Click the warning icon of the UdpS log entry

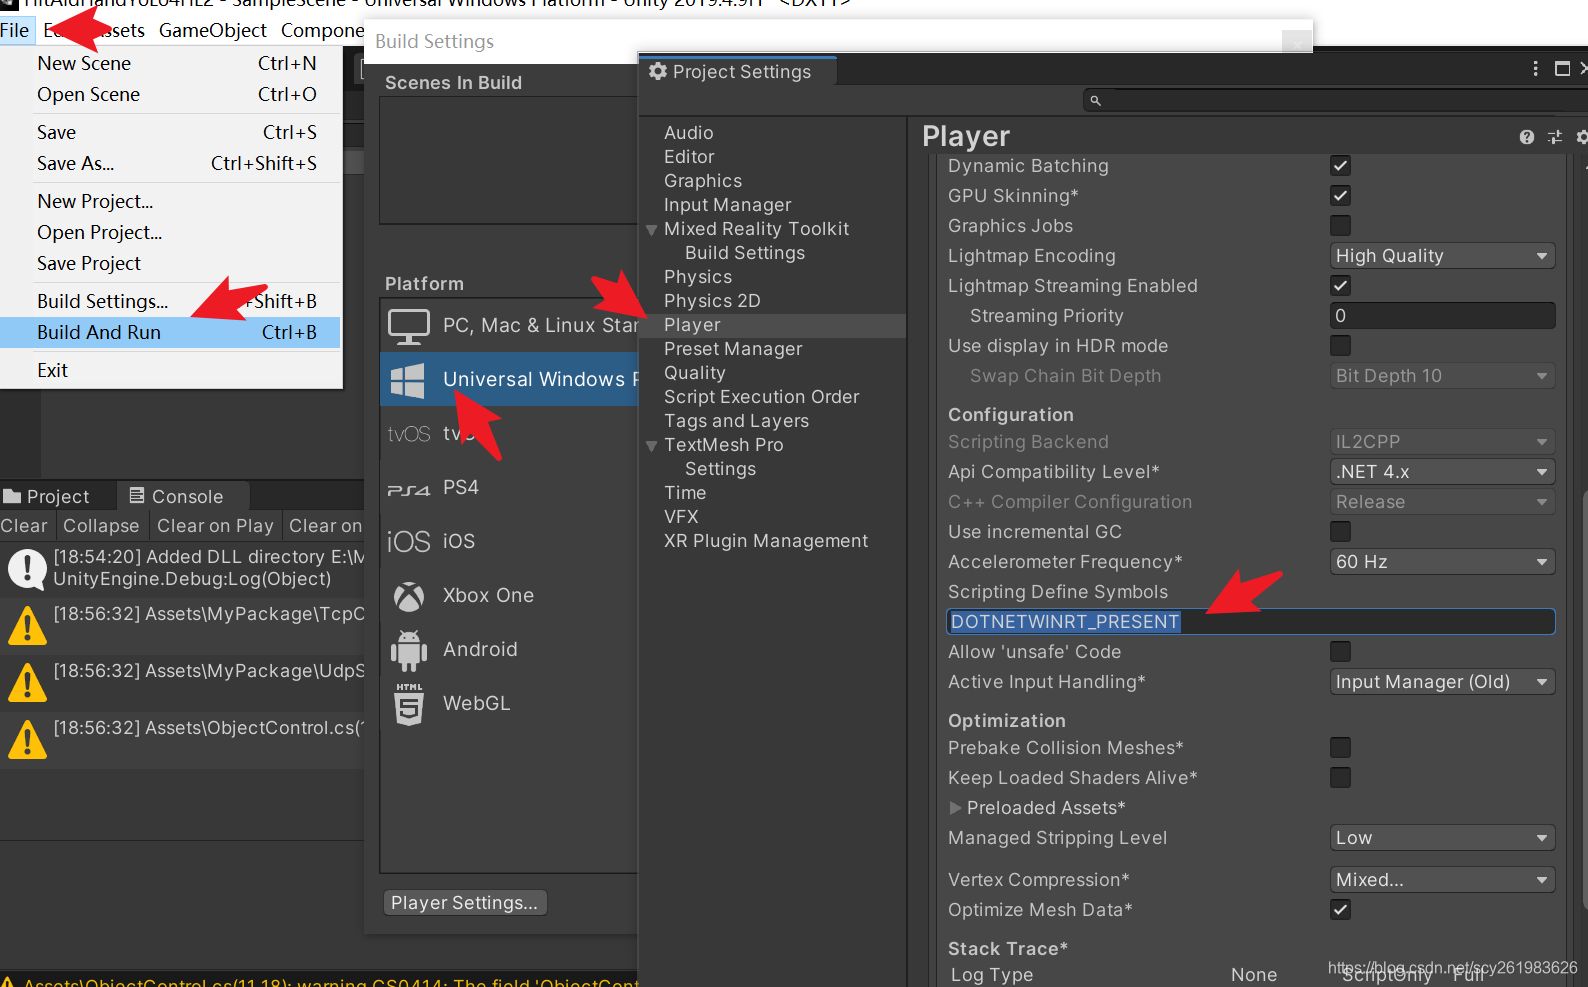click(x=27, y=683)
